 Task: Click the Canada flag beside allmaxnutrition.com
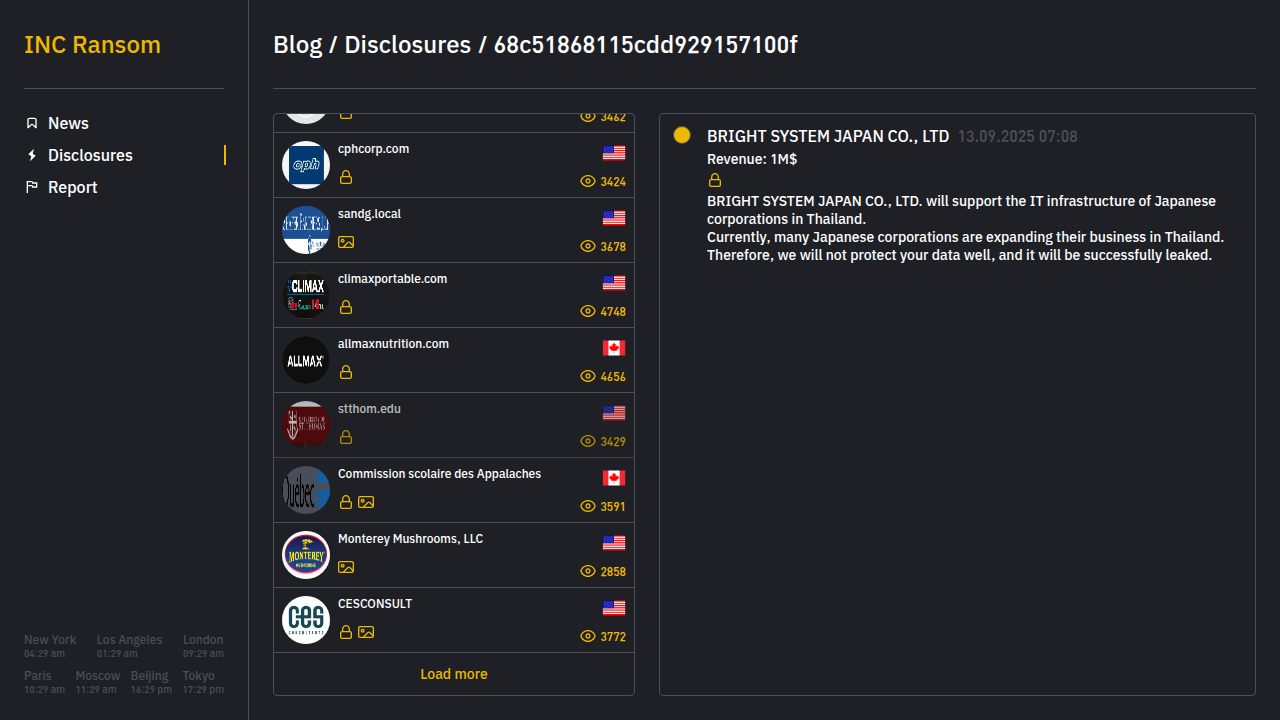[x=614, y=348]
